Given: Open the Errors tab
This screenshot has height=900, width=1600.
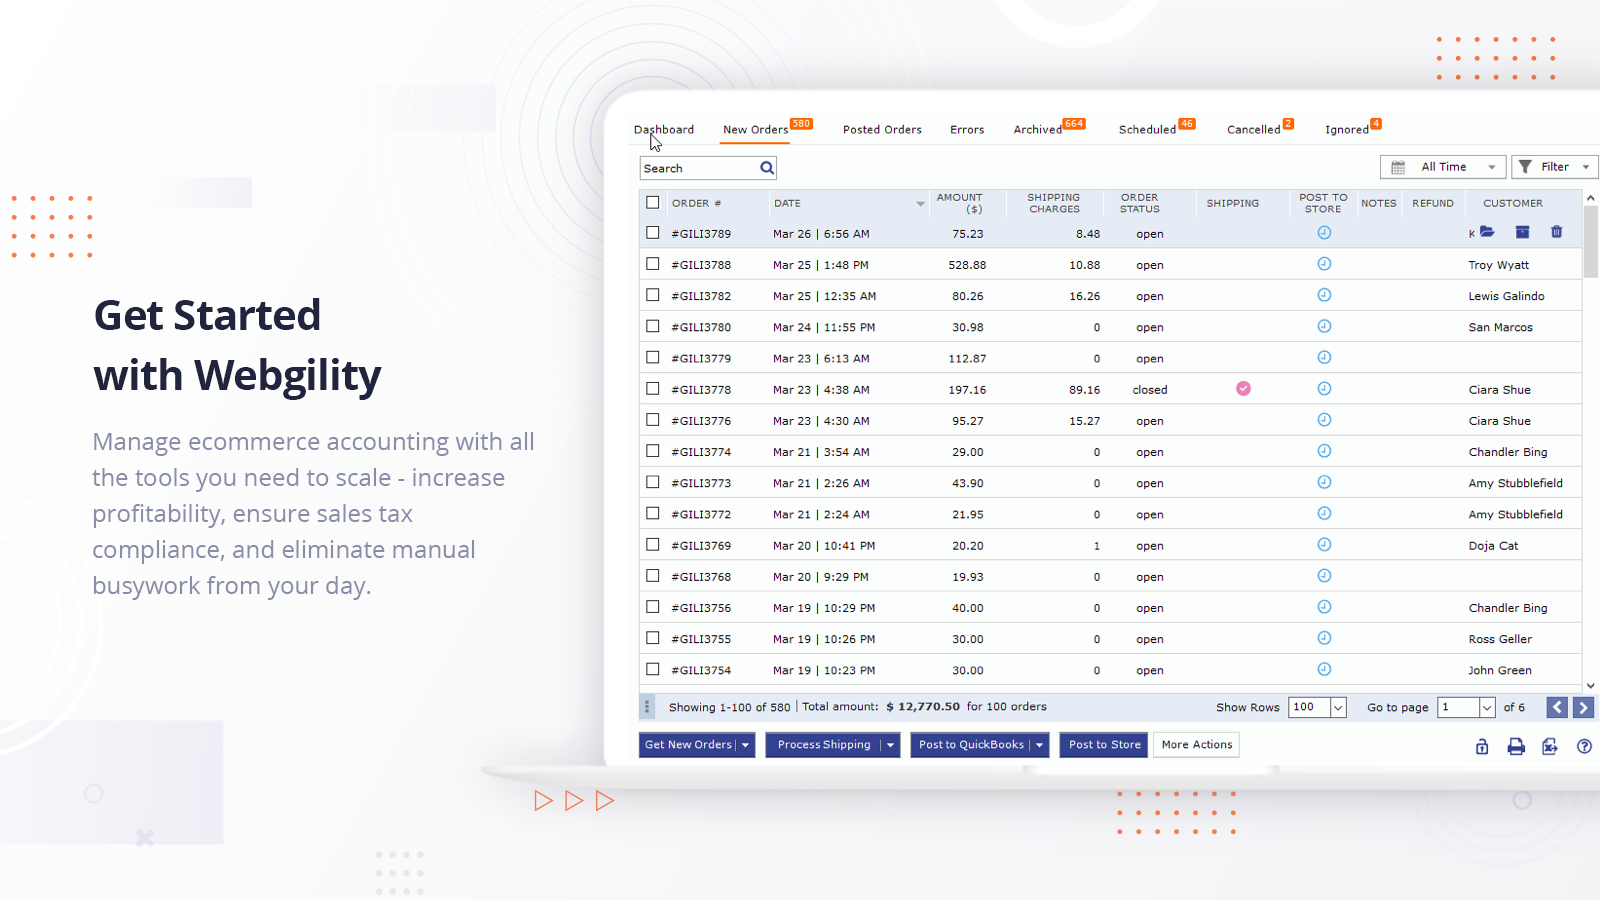Looking at the screenshot, I should pos(967,130).
